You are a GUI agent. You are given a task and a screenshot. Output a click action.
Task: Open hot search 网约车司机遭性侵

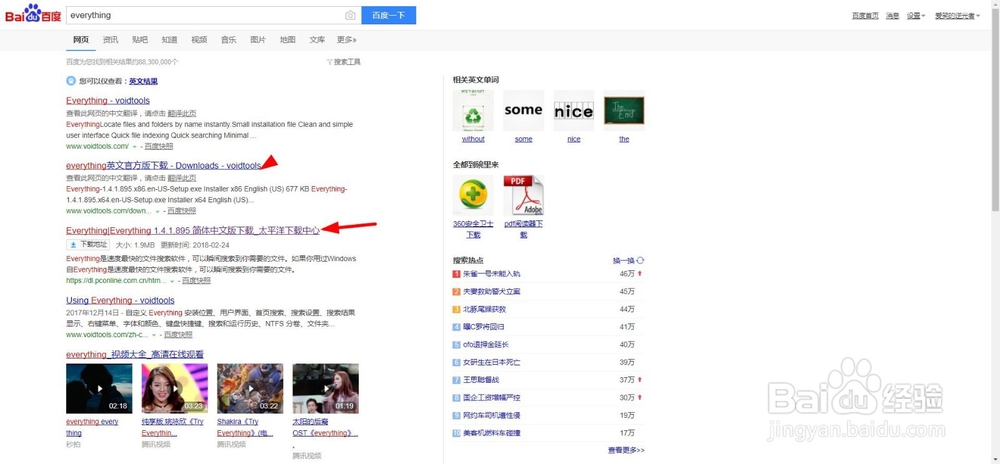tap(492, 416)
